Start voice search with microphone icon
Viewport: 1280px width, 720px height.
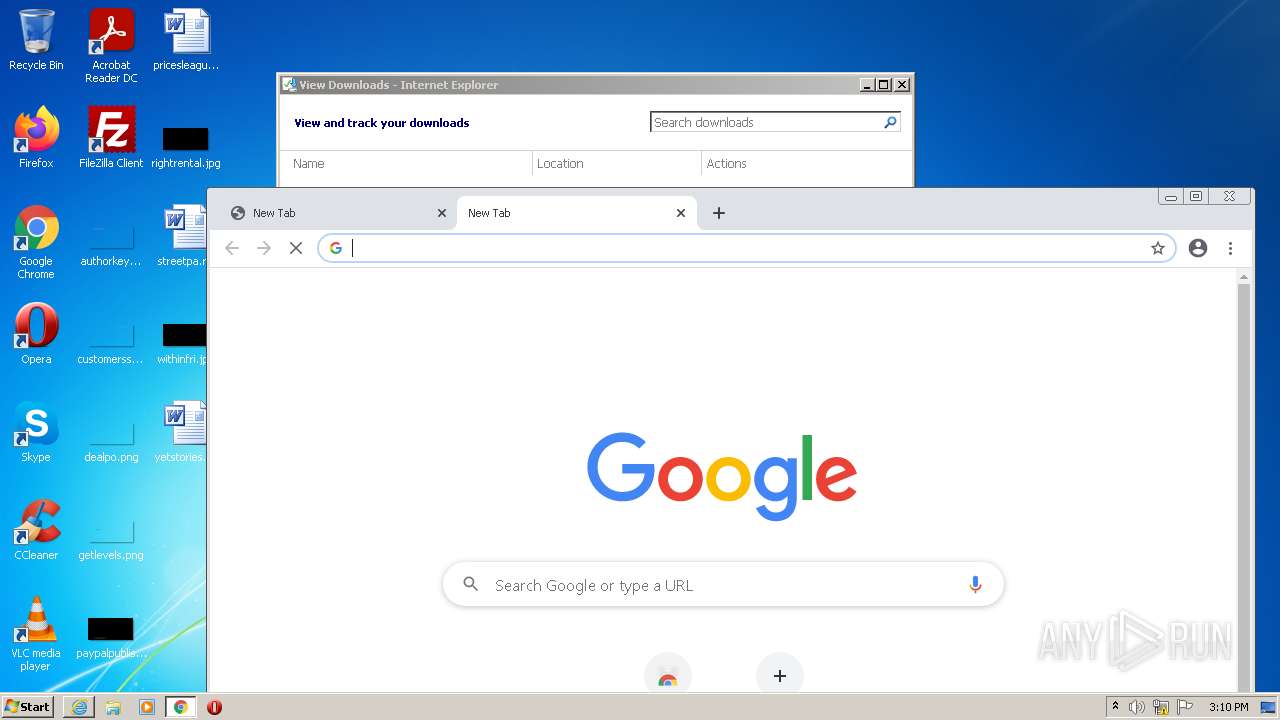point(975,585)
